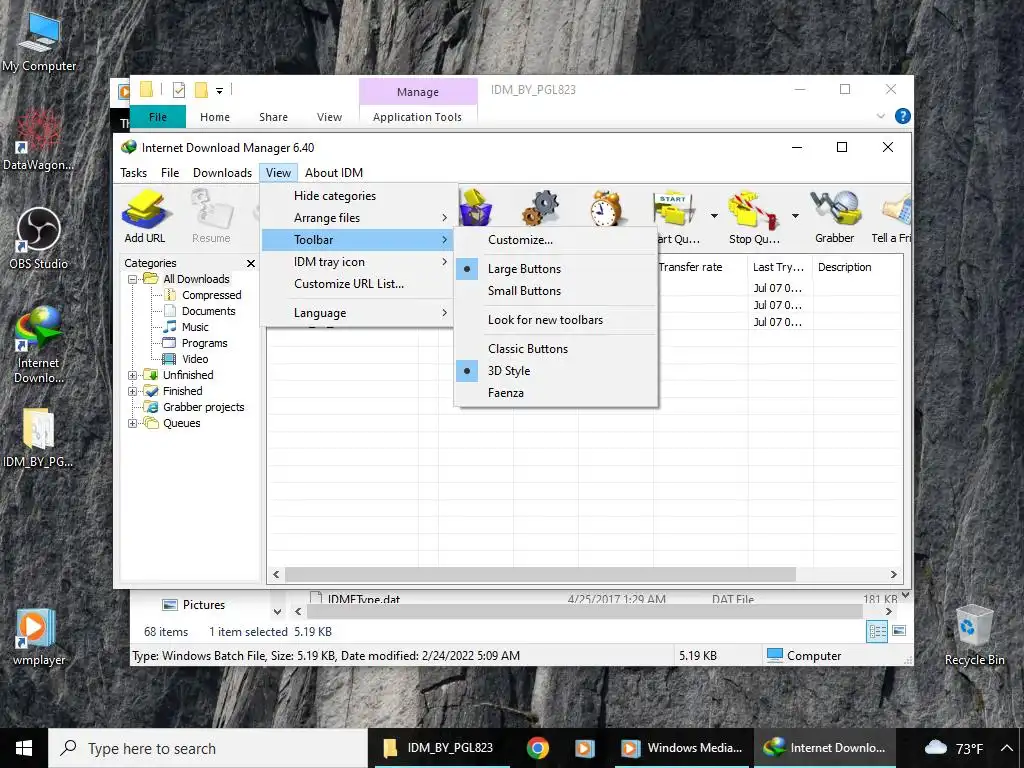This screenshot has height=768, width=1024.
Task: Open the Stop Queue dropdown arrow
Action: click(795, 216)
